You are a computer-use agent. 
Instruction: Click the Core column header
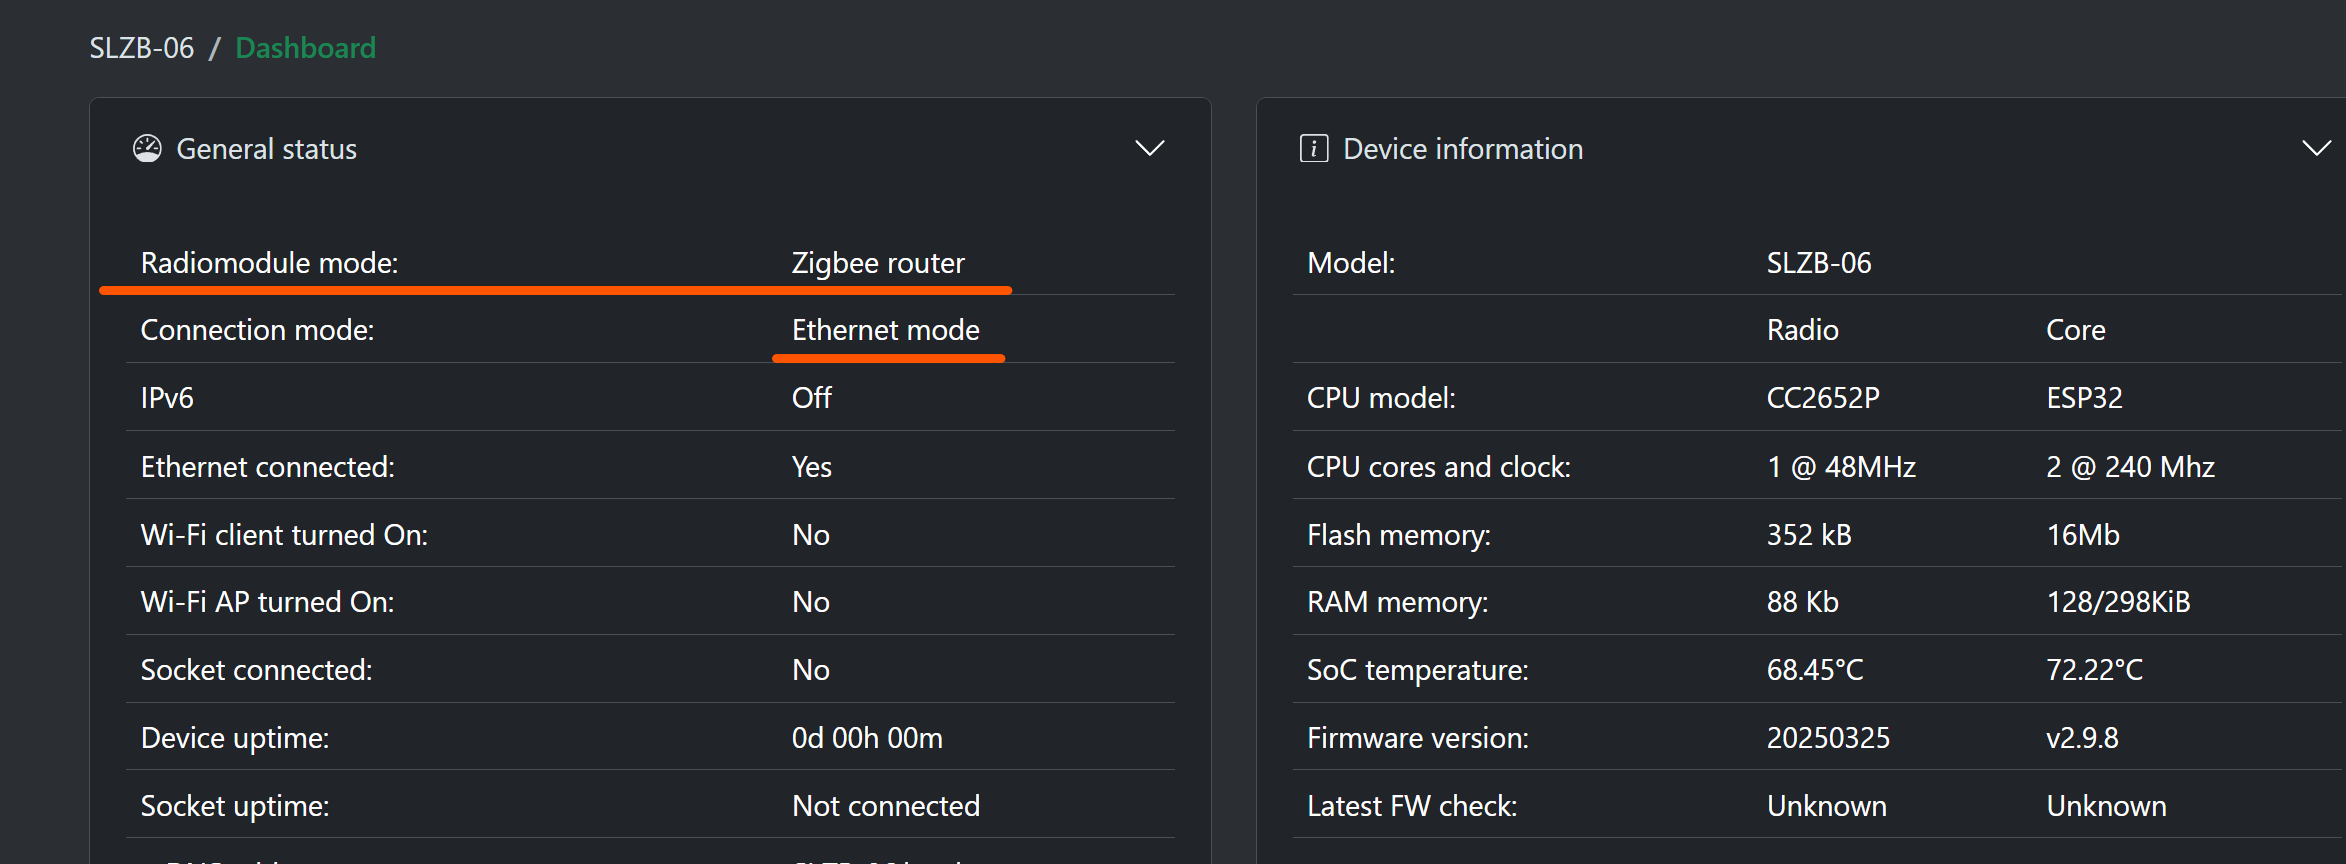(x=2075, y=330)
